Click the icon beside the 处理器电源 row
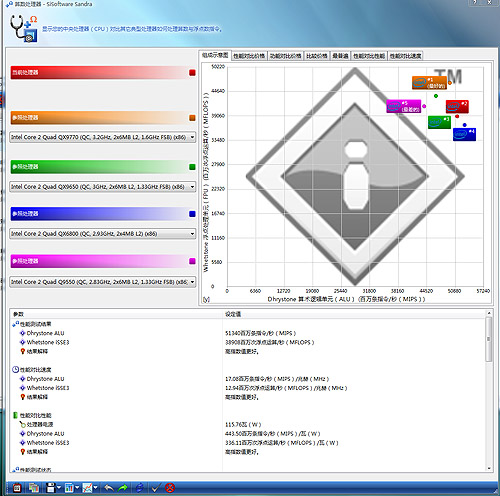The image size is (500, 496). click(x=22, y=424)
